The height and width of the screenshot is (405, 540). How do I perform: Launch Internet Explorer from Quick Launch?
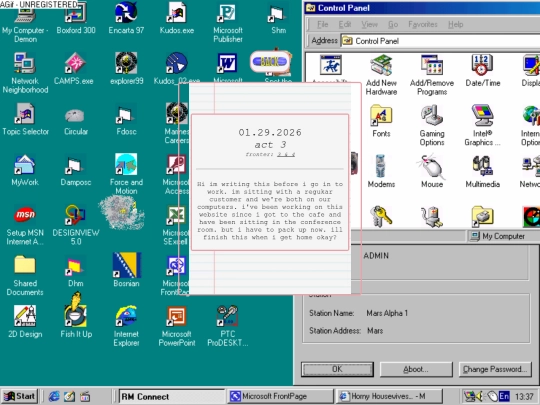tap(54, 396)
